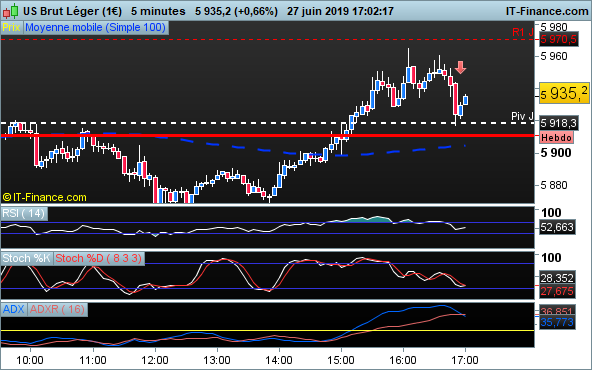Click the header price 5 935,2 (+0,66%)
Image resolution: width=592 pixels, height=370 pixels.
(236, 11)
